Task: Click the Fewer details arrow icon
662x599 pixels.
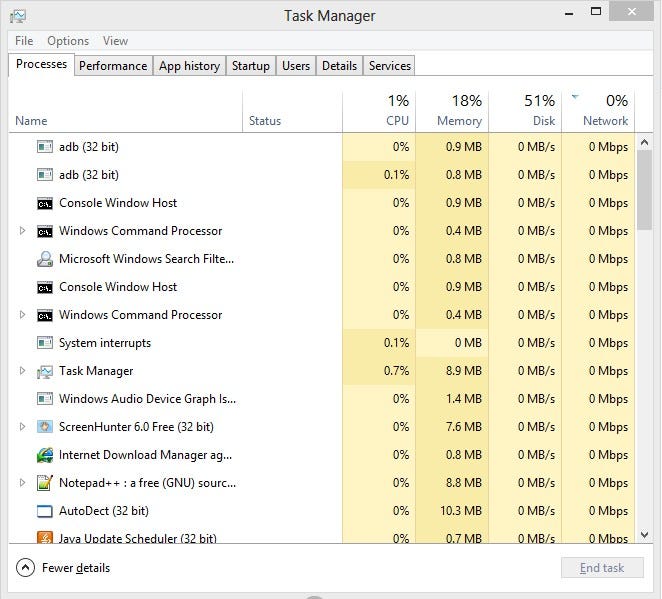Action: tap(25, 568)
